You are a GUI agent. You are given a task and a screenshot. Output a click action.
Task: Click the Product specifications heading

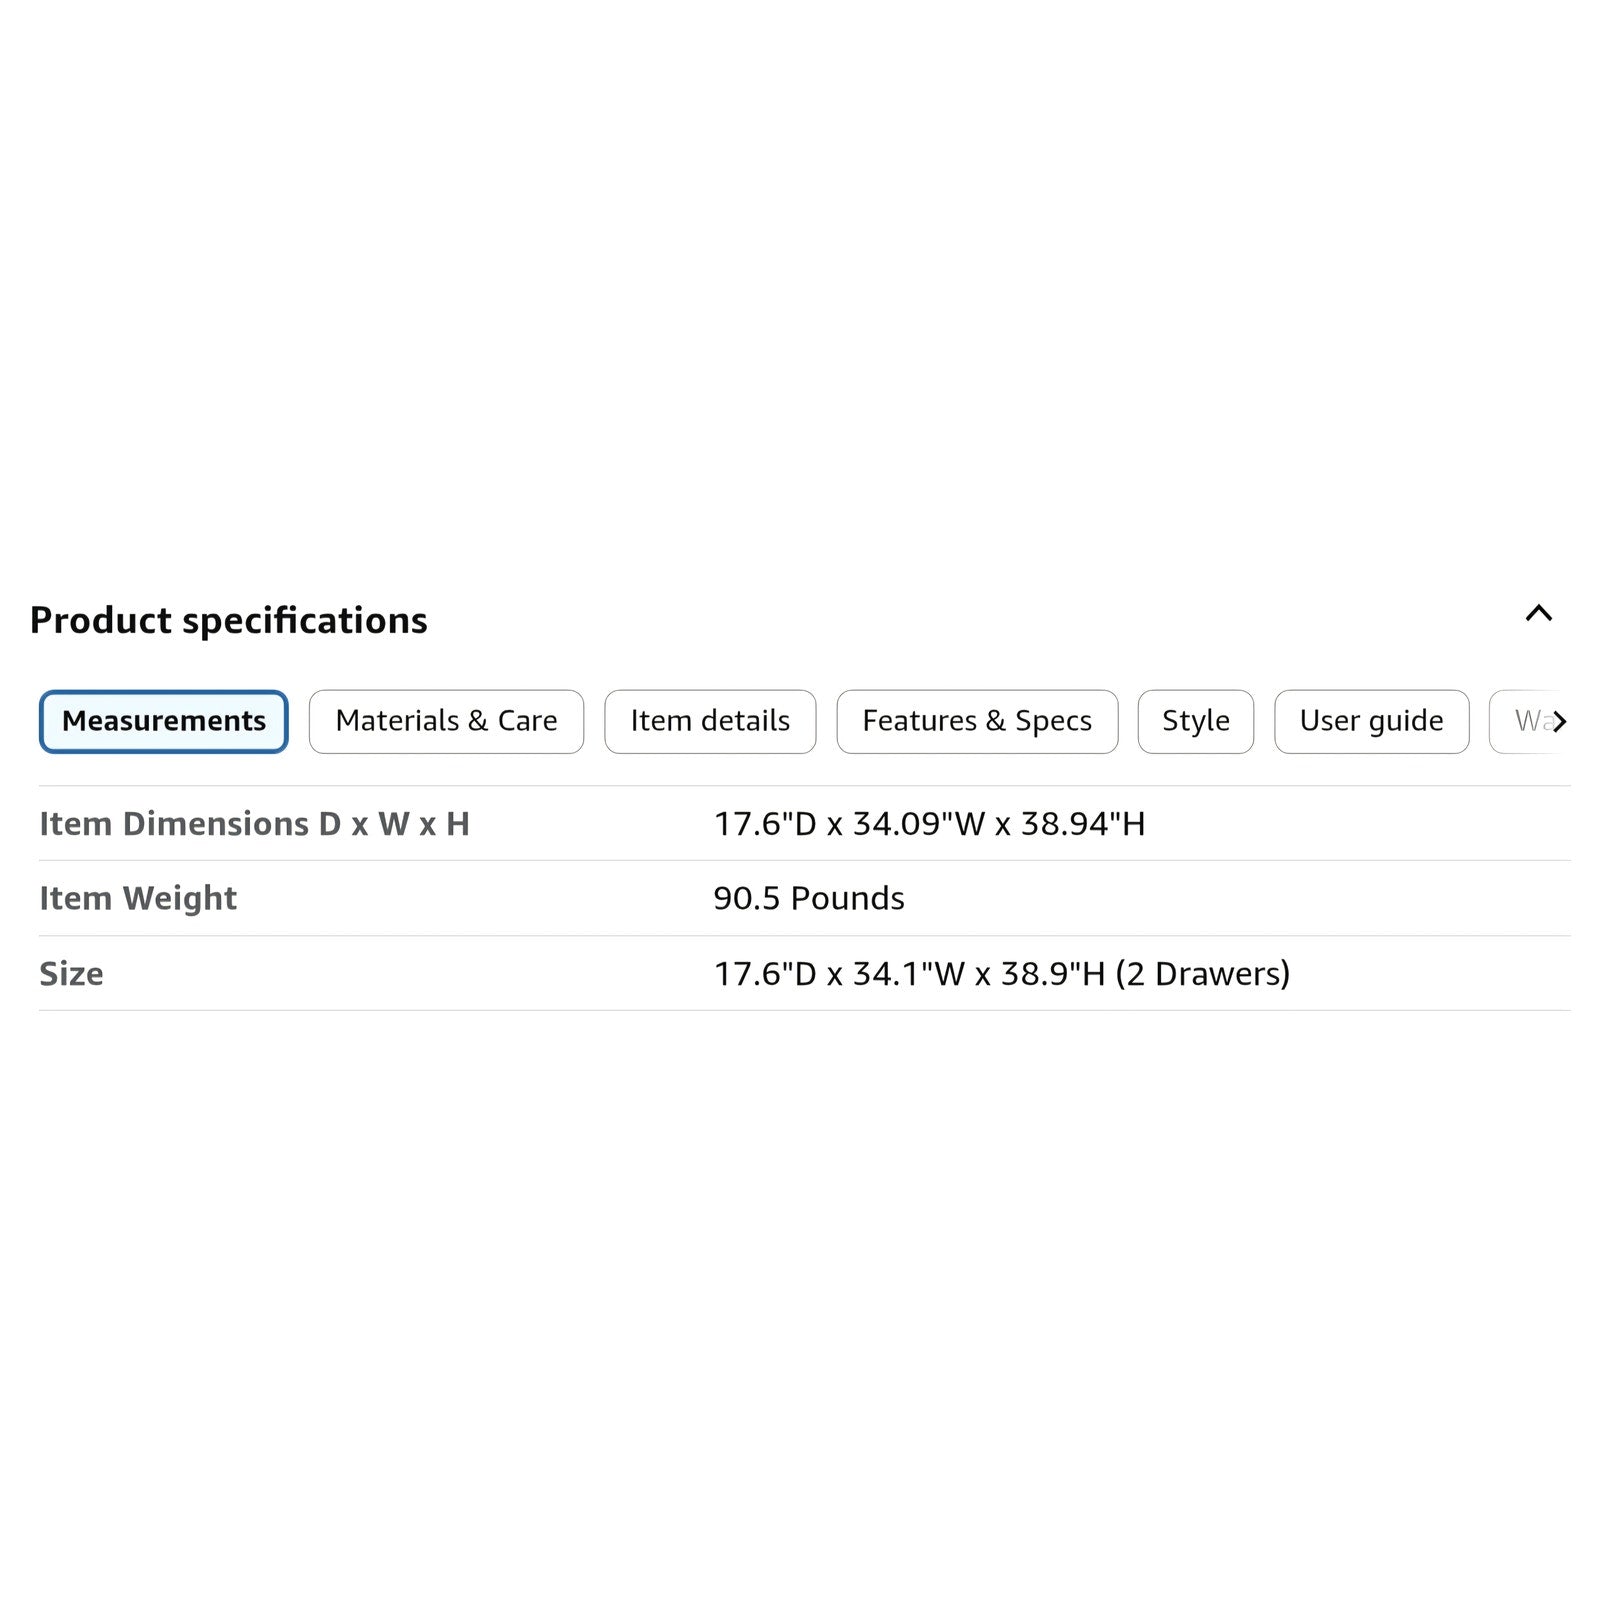tap(229, 620)
